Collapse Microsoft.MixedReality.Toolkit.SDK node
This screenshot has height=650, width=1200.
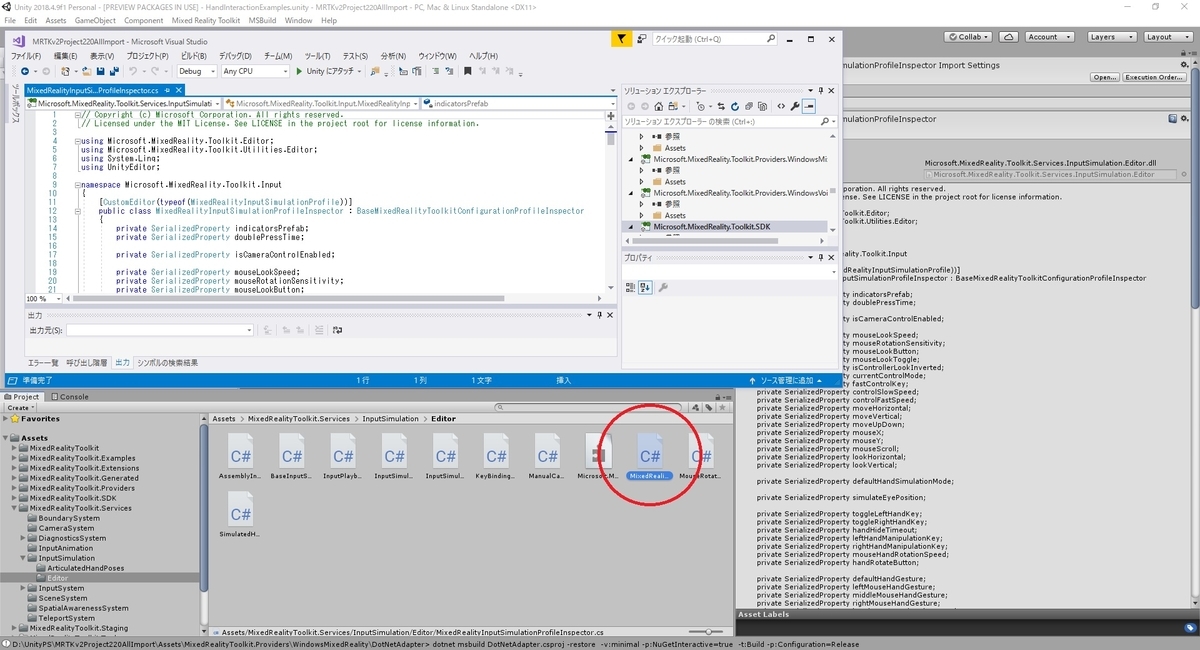631,227
